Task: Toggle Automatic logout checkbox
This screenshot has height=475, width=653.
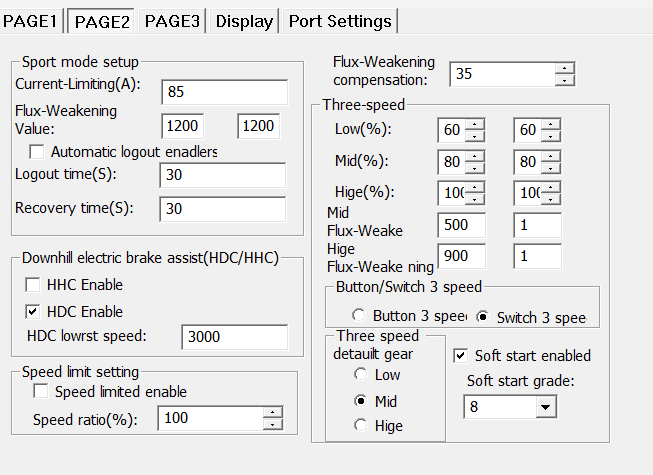Action: (x=37, y=152)
